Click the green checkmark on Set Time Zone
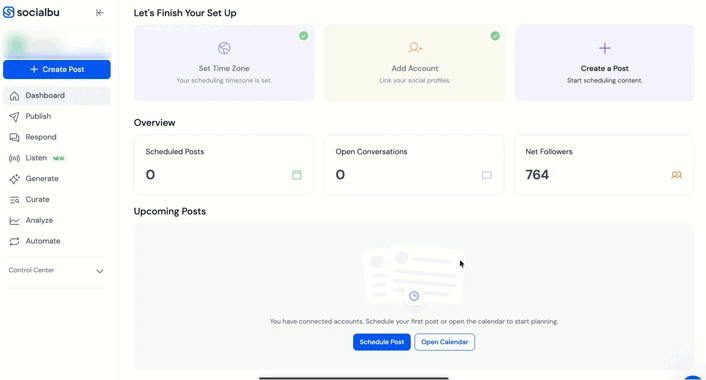Viewport: 706px width, 380px height. (x=303, y=36)
